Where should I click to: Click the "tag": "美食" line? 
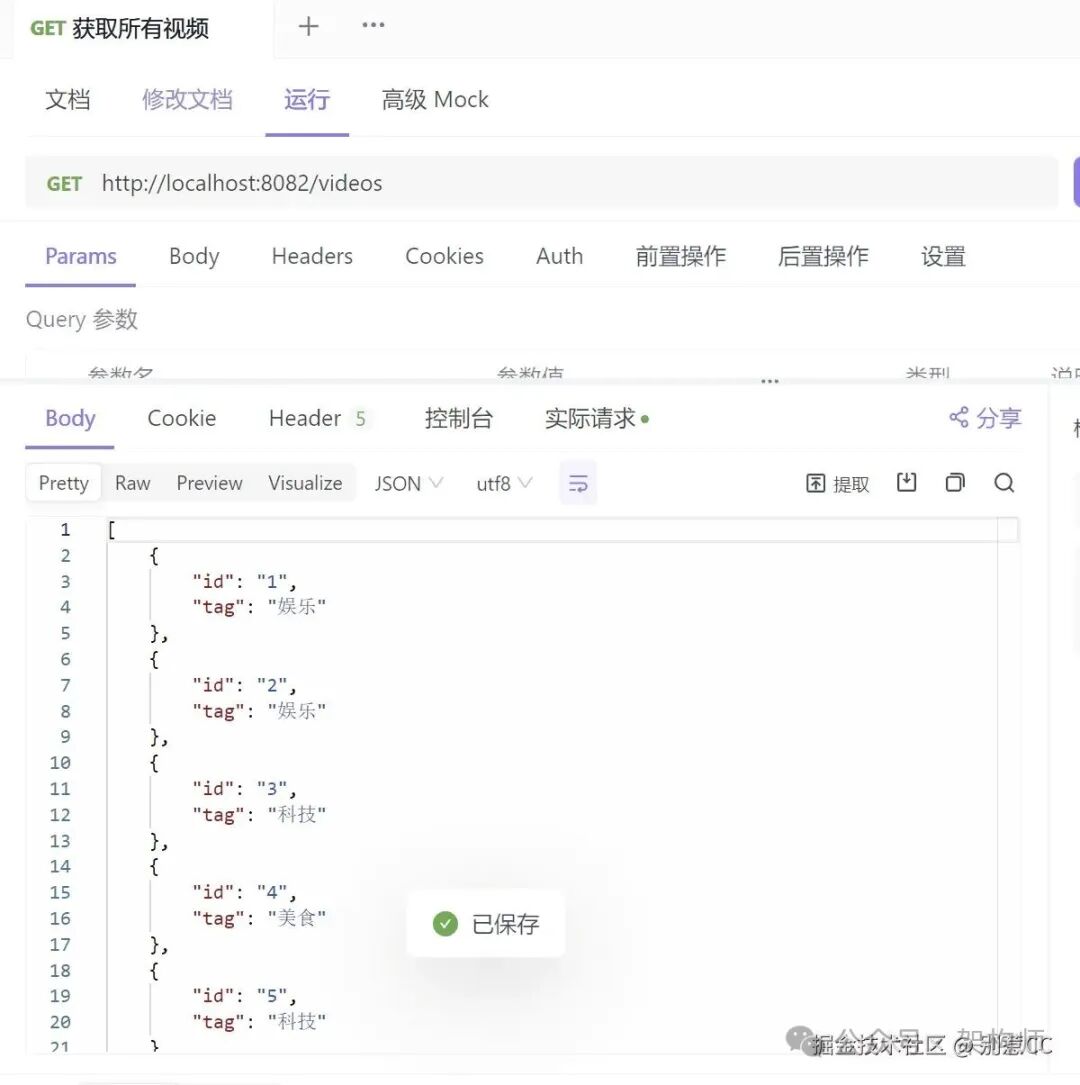pos(259,918)
